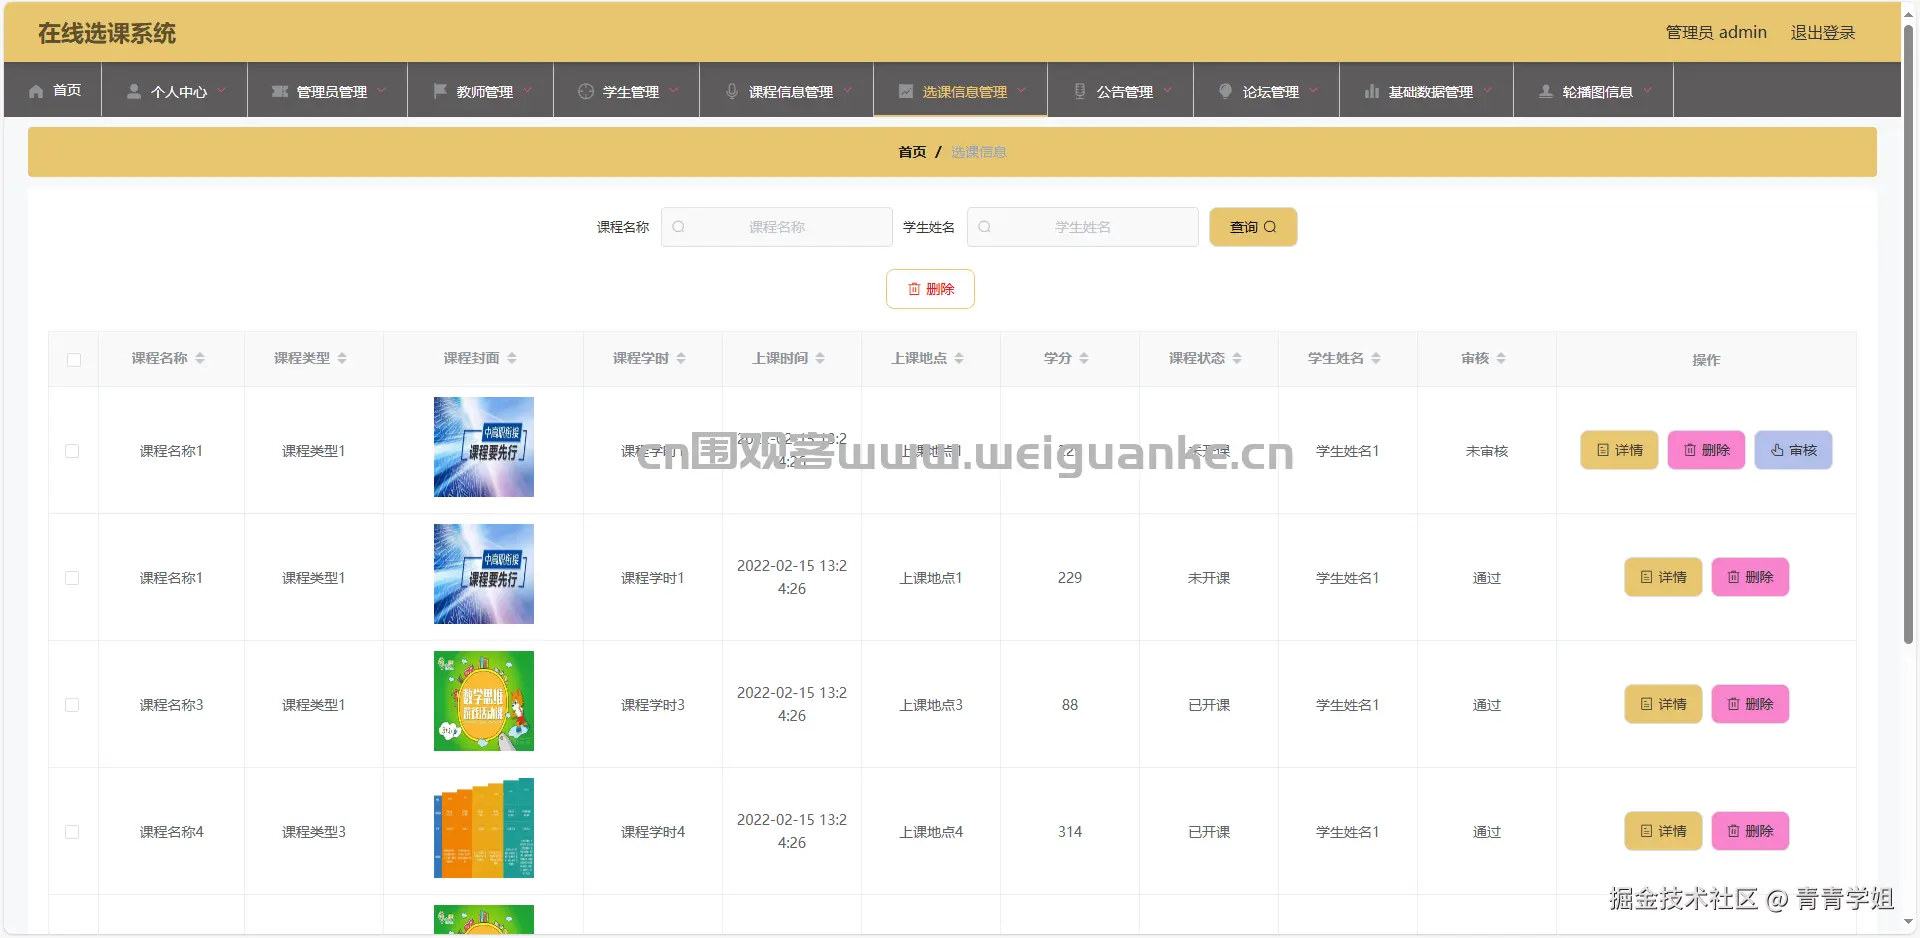This screenshot has height=938, width=1920.
Task: Expand the 公告管理 dropdown arrow
Action: (1168, 90)
